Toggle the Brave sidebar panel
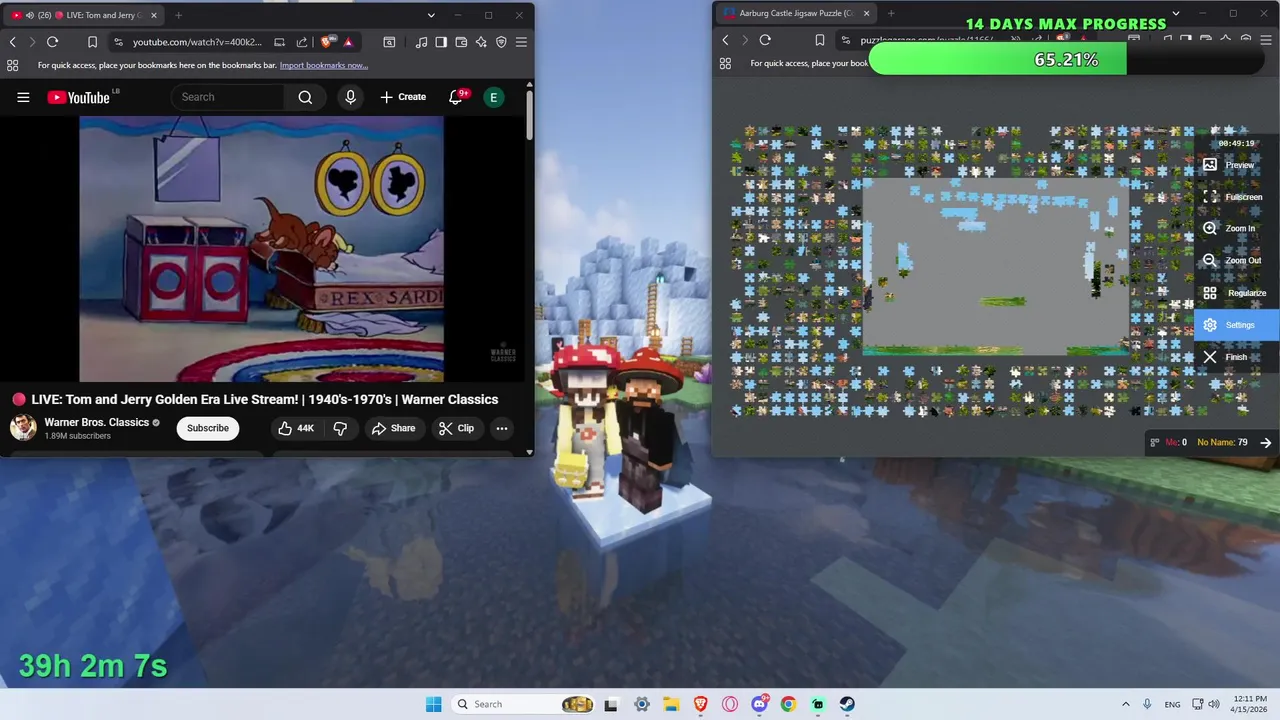The width and height of the screenshot is (1280, 720). click(x=441, y=42)
